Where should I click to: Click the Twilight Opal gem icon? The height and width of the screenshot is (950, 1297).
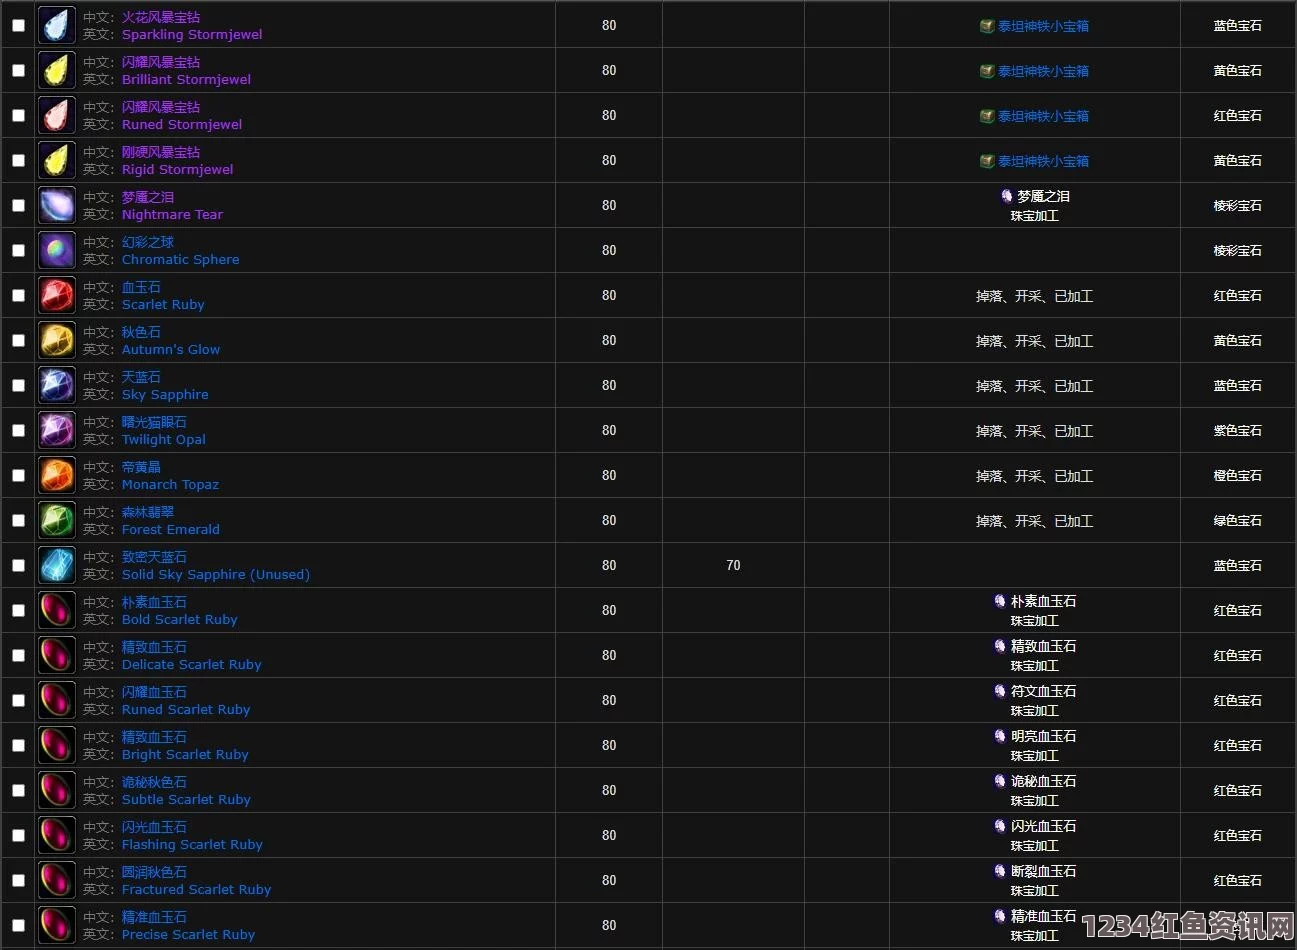pos(57,430)
